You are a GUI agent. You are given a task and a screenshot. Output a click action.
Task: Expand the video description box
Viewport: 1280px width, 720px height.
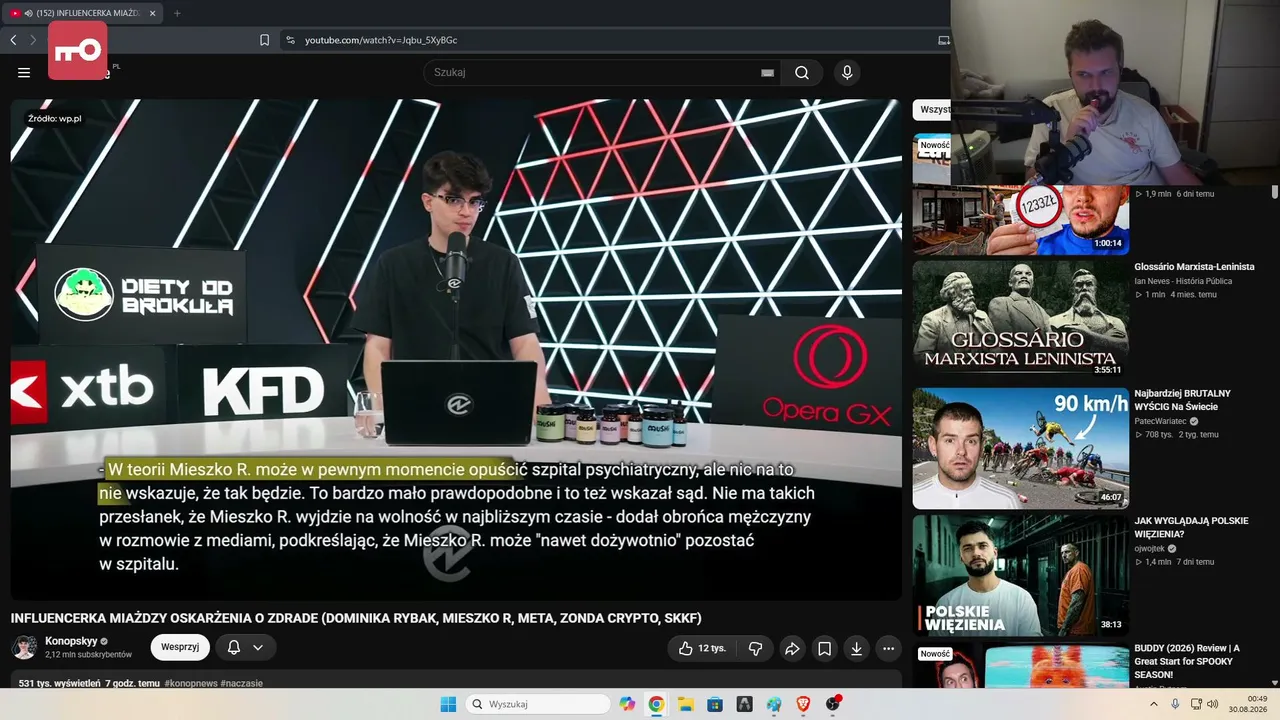click(x=456, y=682)
